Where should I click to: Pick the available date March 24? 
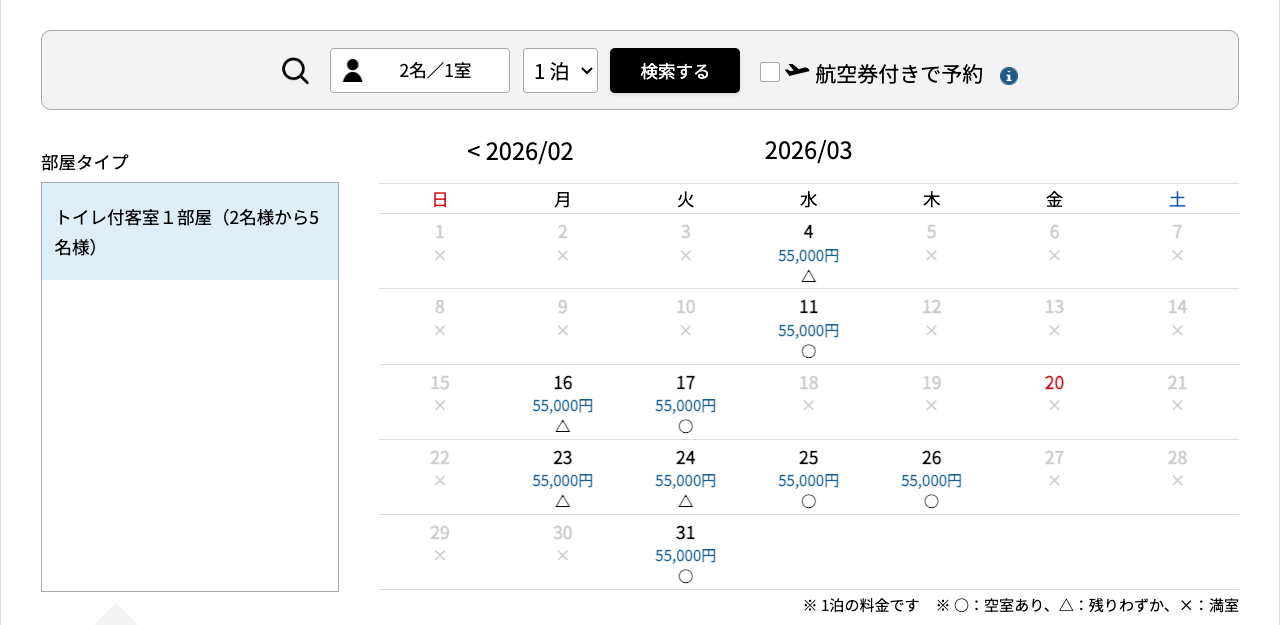pyautogui.click(x=685, y=480)
